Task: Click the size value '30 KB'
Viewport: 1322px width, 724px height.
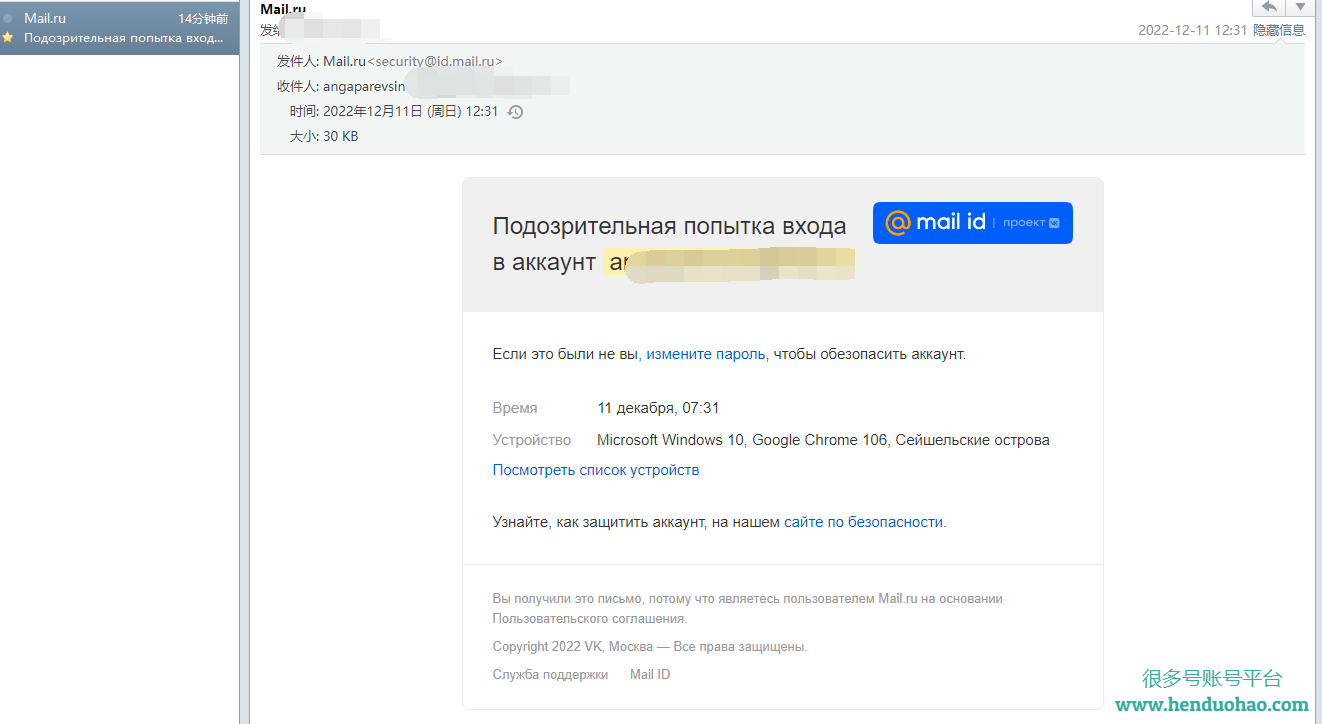Action: pyautogui.click(x=340, y=136)
